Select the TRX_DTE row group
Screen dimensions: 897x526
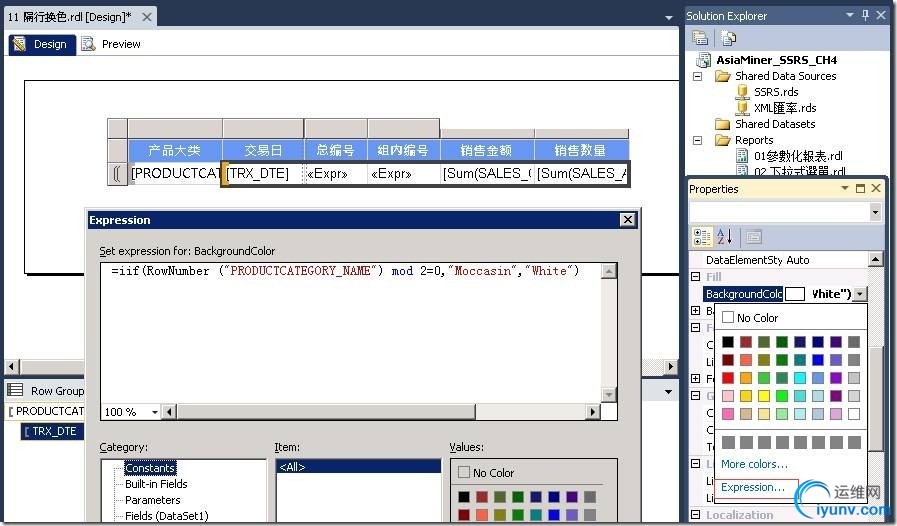(x=53, y=431)
